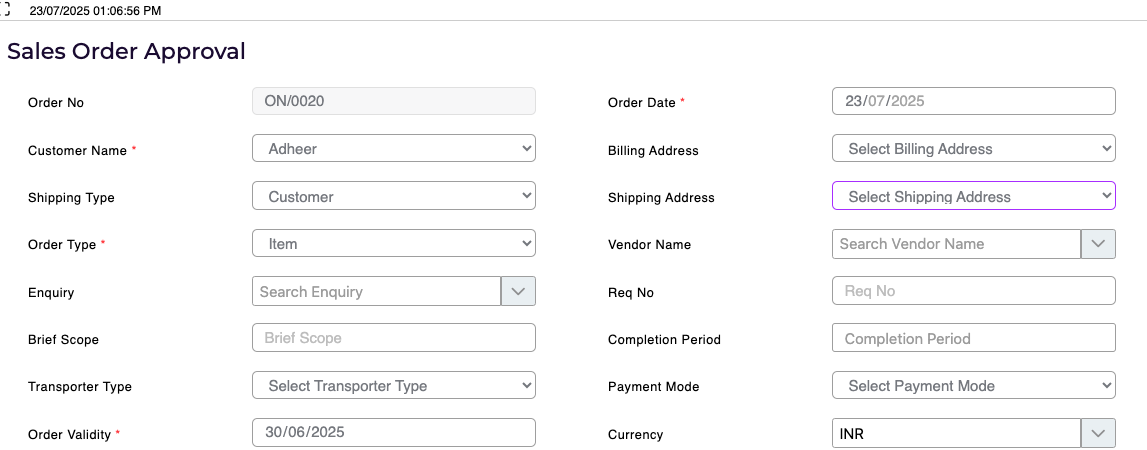1147x450 pixels.
Task: Expand the Select Shipping Address dropdown
Action: point(973,197)
